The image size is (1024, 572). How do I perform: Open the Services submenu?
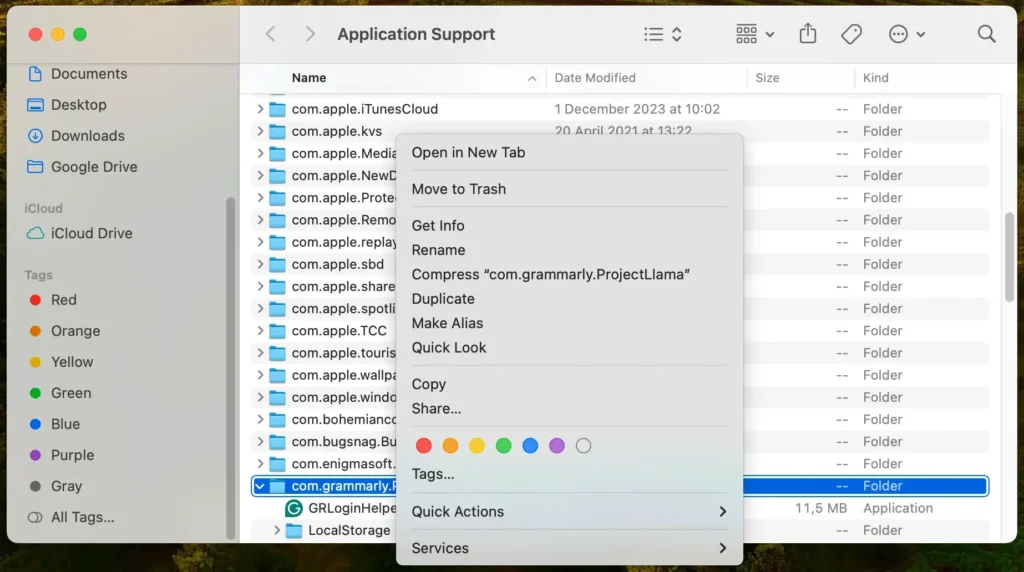[569, 548]
